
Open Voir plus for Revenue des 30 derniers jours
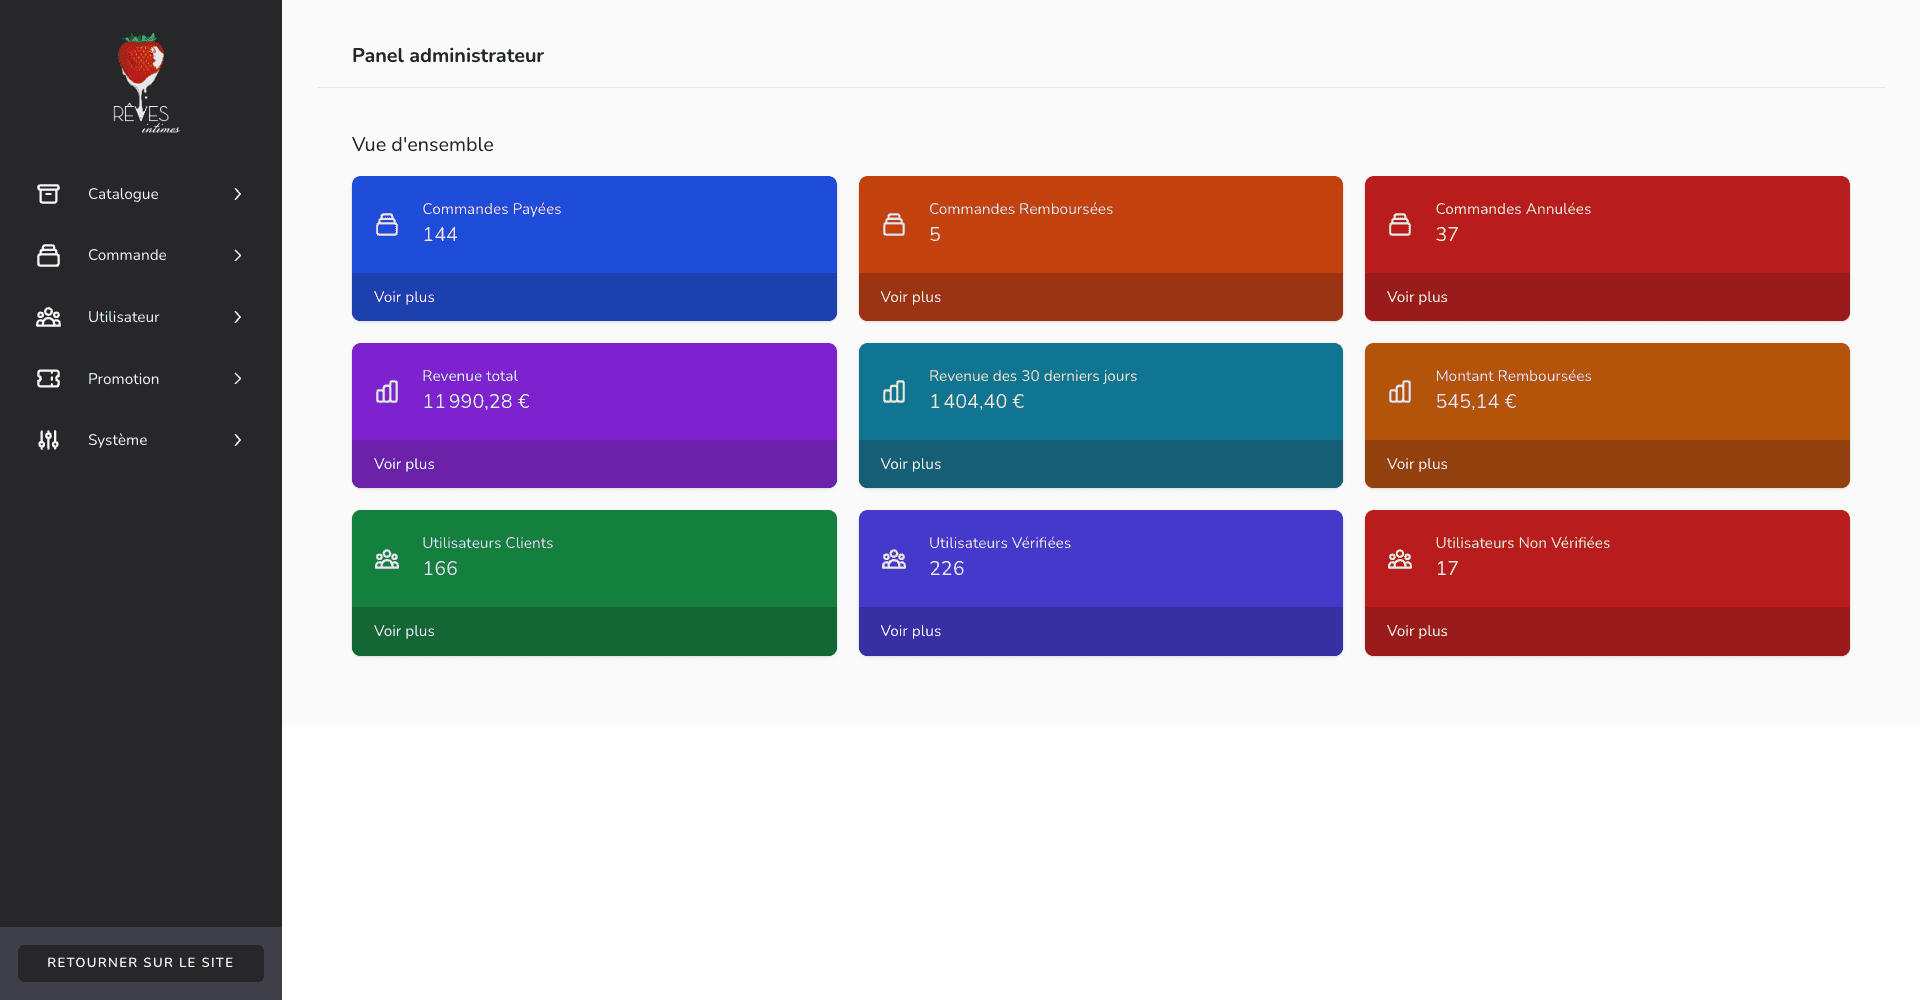pos(910,464)
